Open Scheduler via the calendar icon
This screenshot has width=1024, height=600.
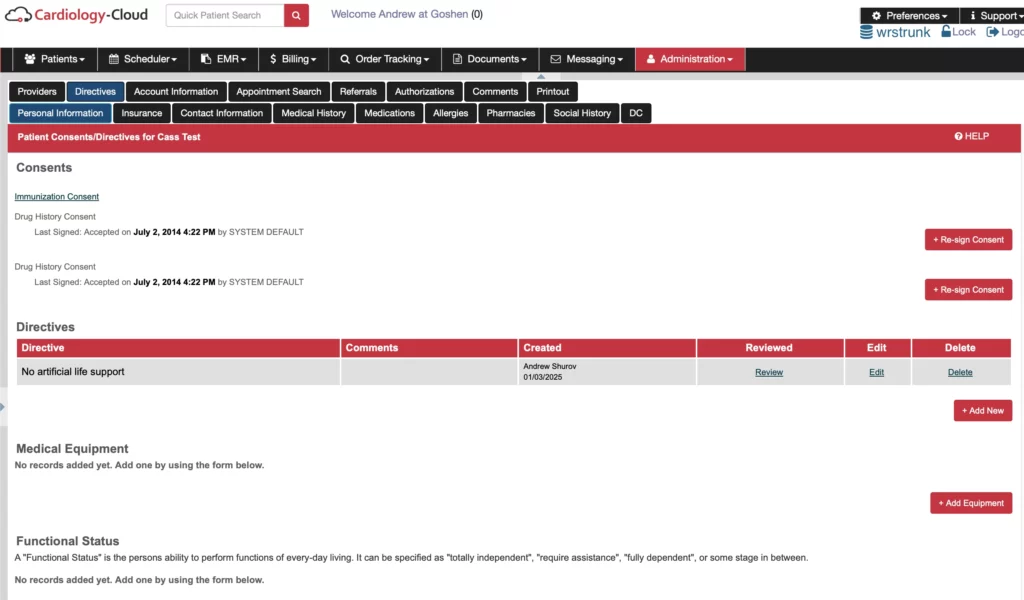(113, 59)
